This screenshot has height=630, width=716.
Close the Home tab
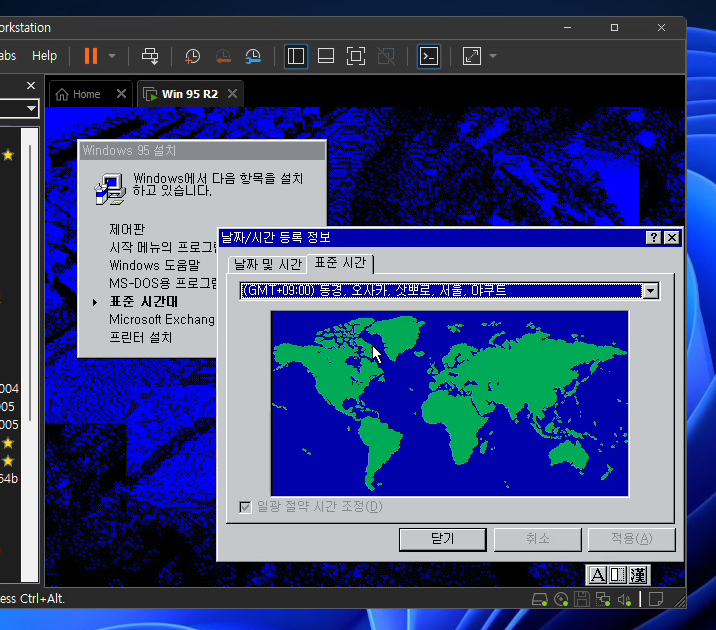click(121, 94)
